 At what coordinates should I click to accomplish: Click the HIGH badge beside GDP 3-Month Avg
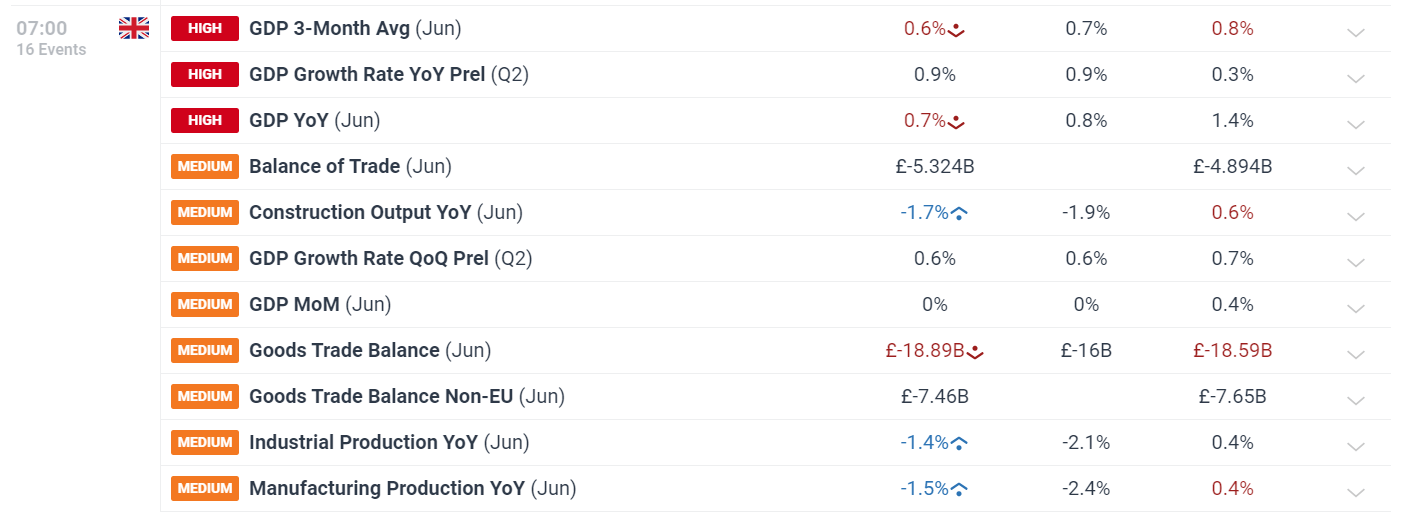click(205, 28)
